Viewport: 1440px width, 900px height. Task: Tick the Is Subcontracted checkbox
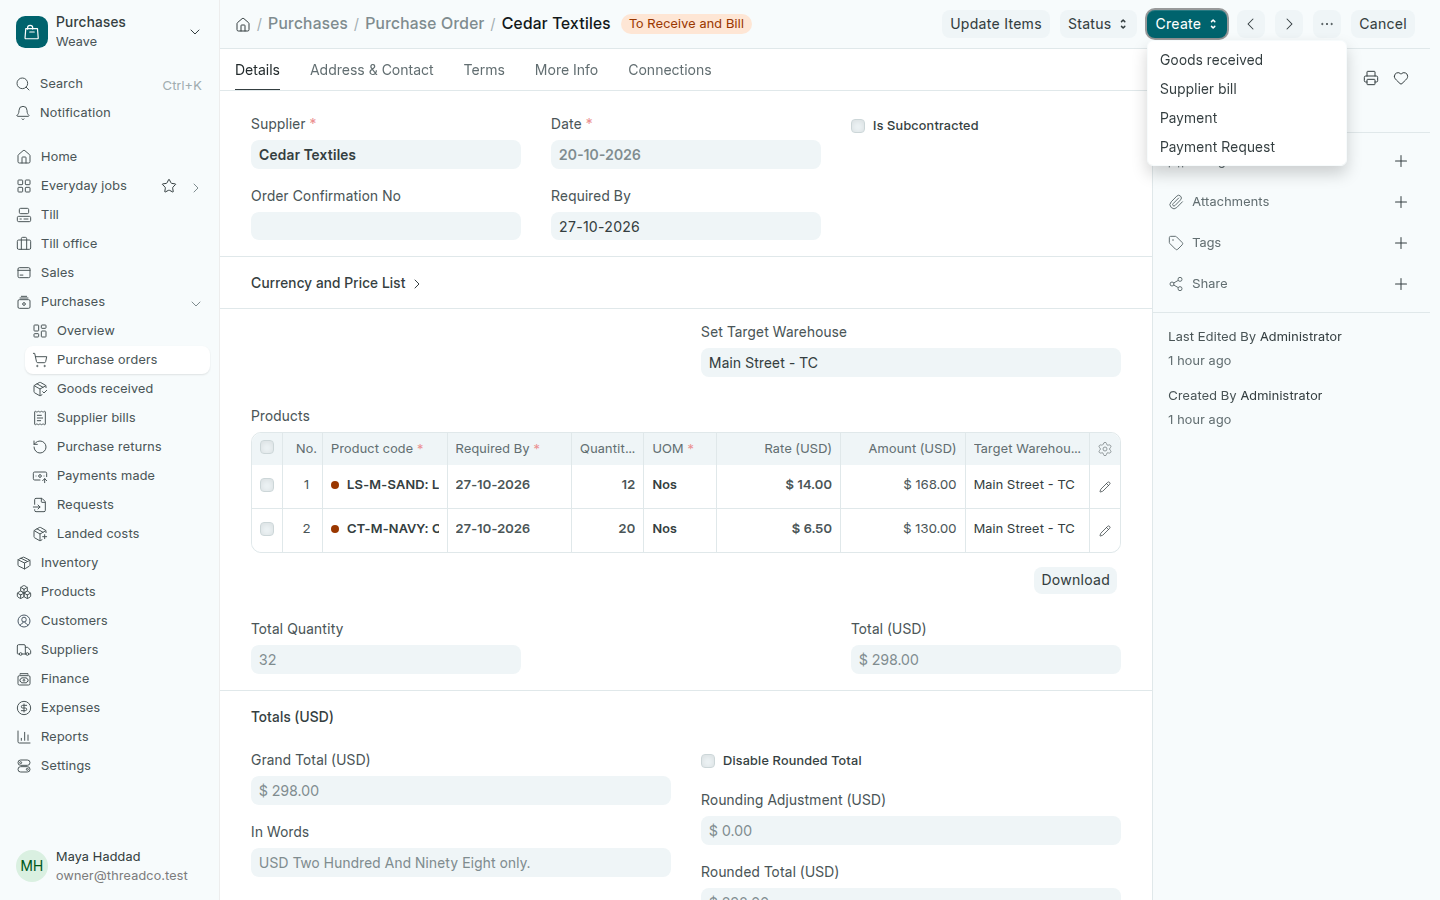[x=858, y=126]
